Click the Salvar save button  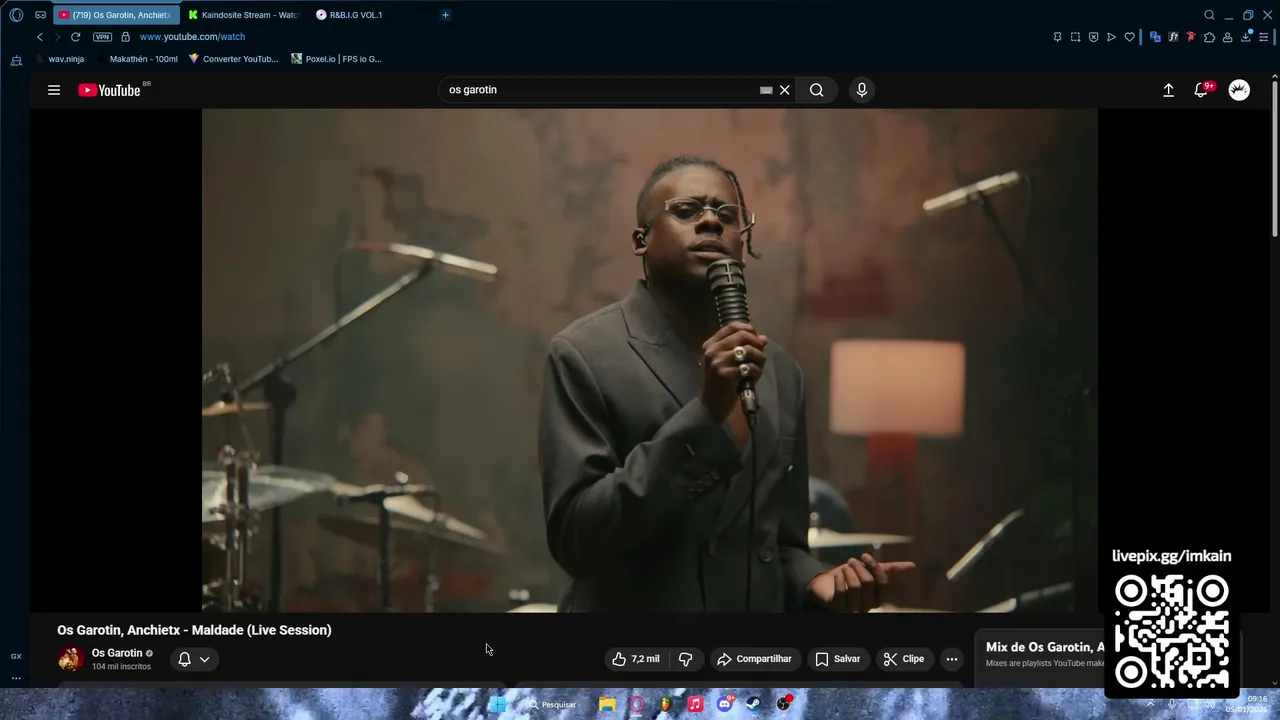(838, 659)
